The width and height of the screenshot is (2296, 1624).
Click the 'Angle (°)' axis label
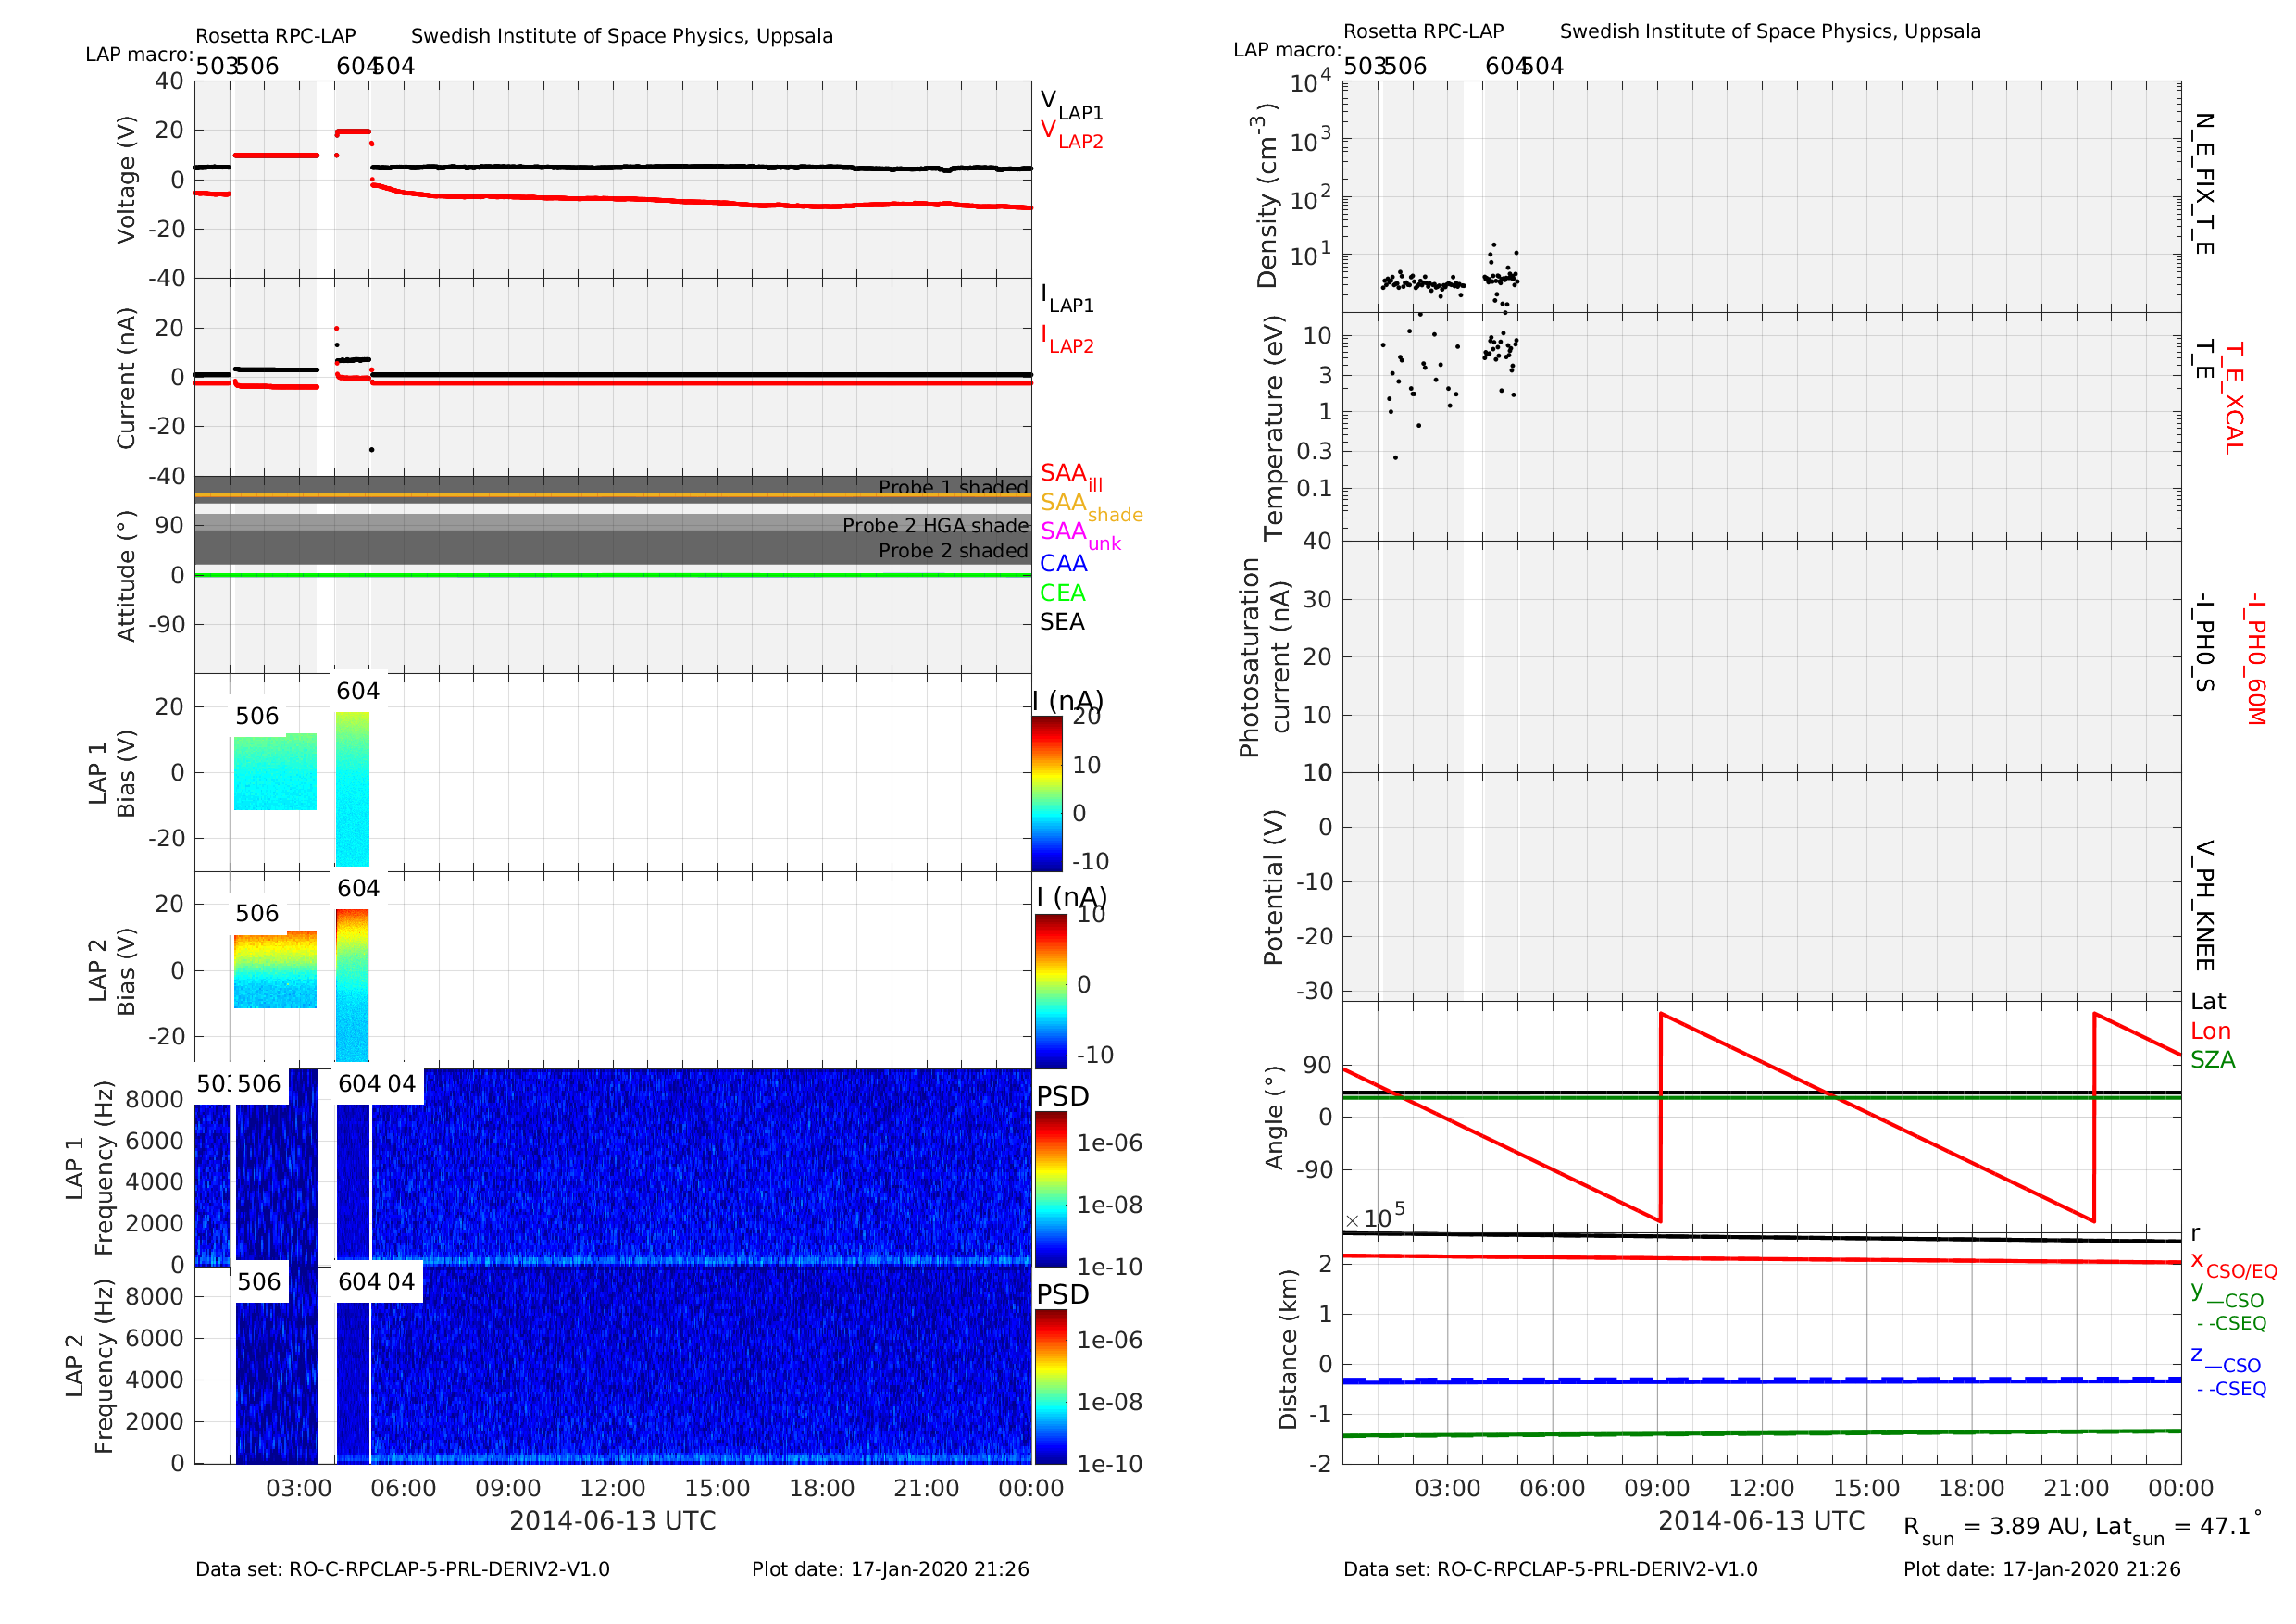tap(1274, 1118)
